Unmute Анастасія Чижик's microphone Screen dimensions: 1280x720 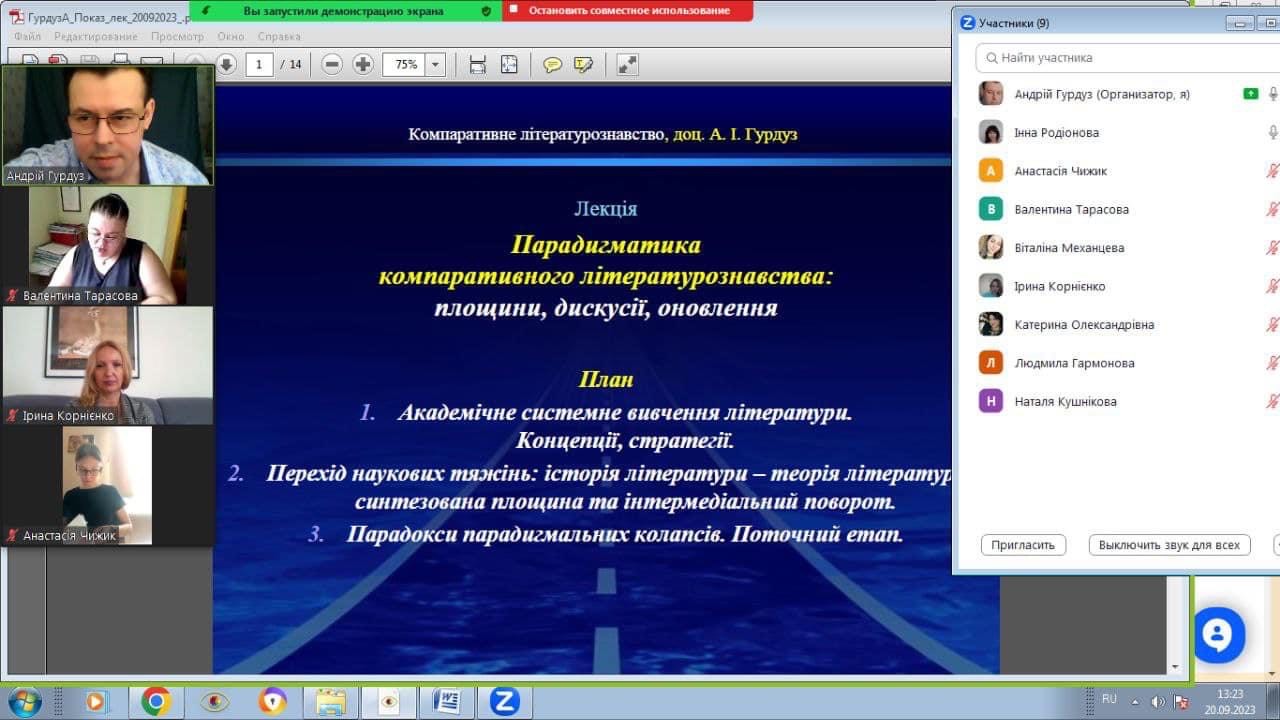tap(1273, 171)
